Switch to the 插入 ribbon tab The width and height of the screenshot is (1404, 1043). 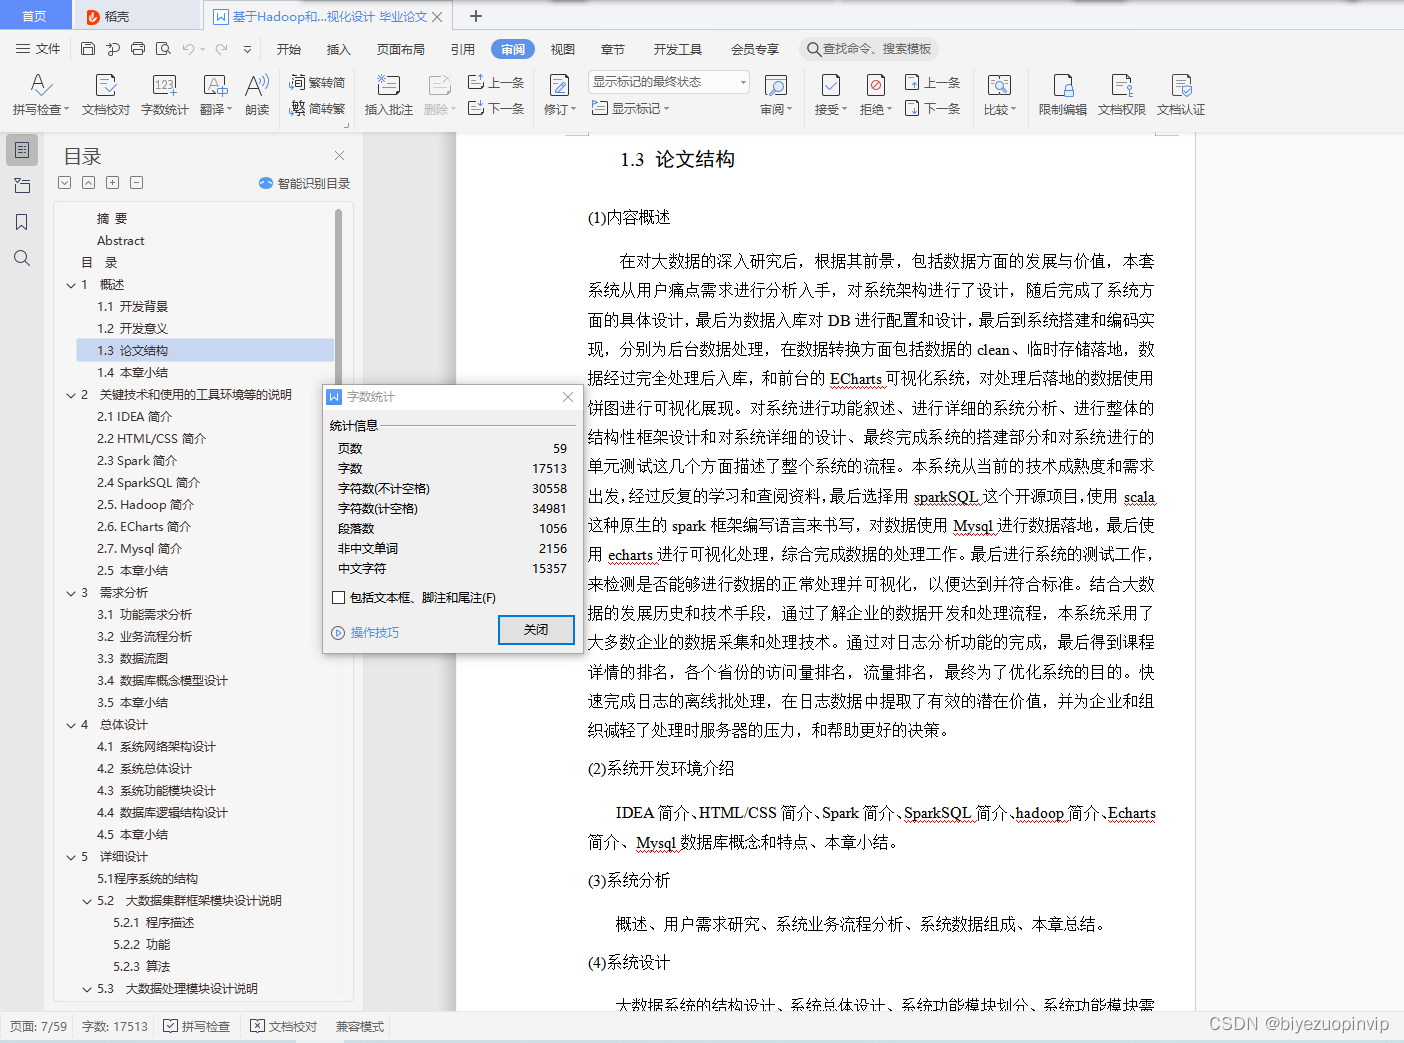tap(339, 49)
